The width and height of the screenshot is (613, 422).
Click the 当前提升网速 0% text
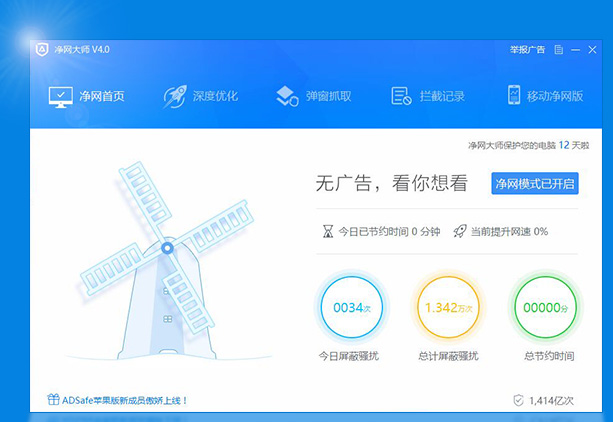coord(509,232)
